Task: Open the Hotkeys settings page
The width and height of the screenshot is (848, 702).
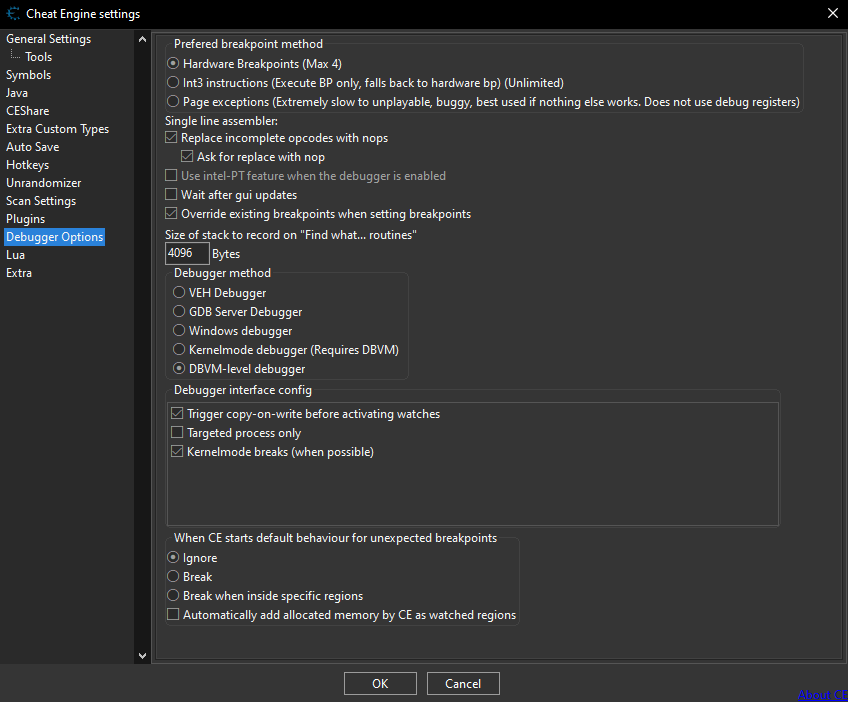Action: [27, 165]
